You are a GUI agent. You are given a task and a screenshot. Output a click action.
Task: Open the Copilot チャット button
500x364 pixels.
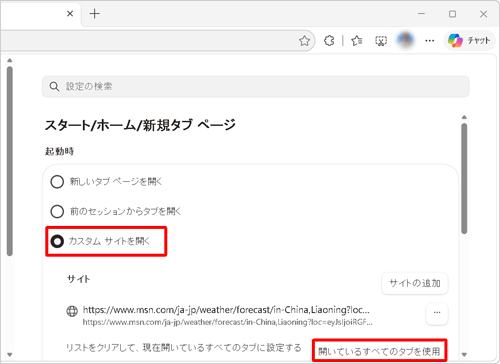(x=469, y=41)
